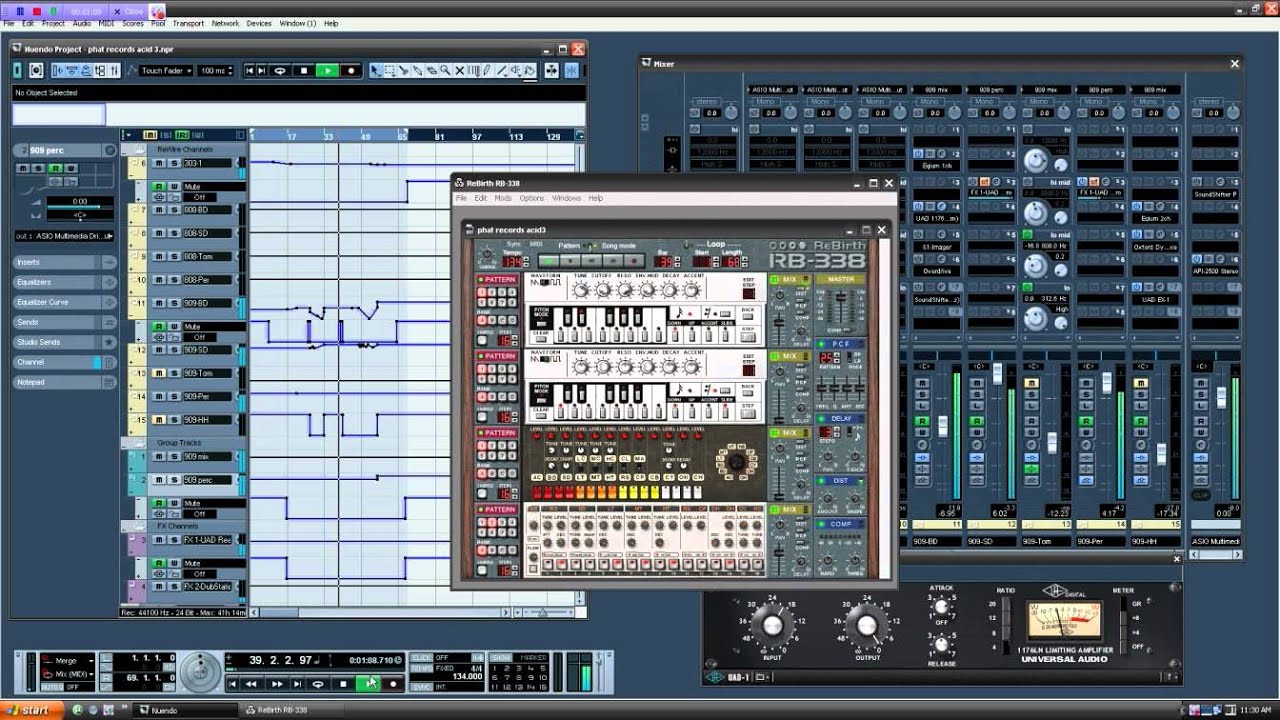Open the Pool menu
This screenshot has width=1280, height=720.
pyautogui.click(x=158, y=23)
